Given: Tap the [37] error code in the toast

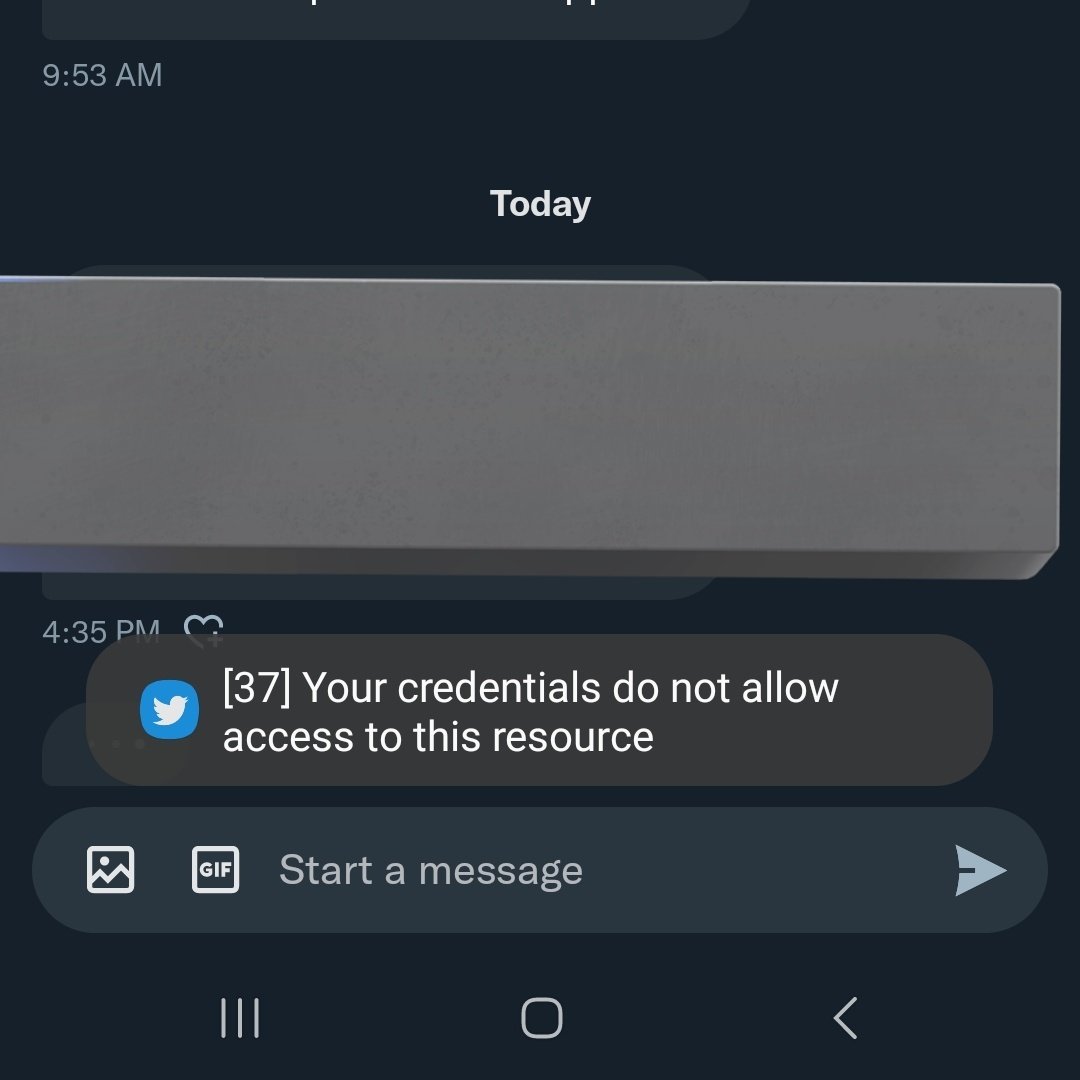Looking at the screenshot, I should point(257,687).
